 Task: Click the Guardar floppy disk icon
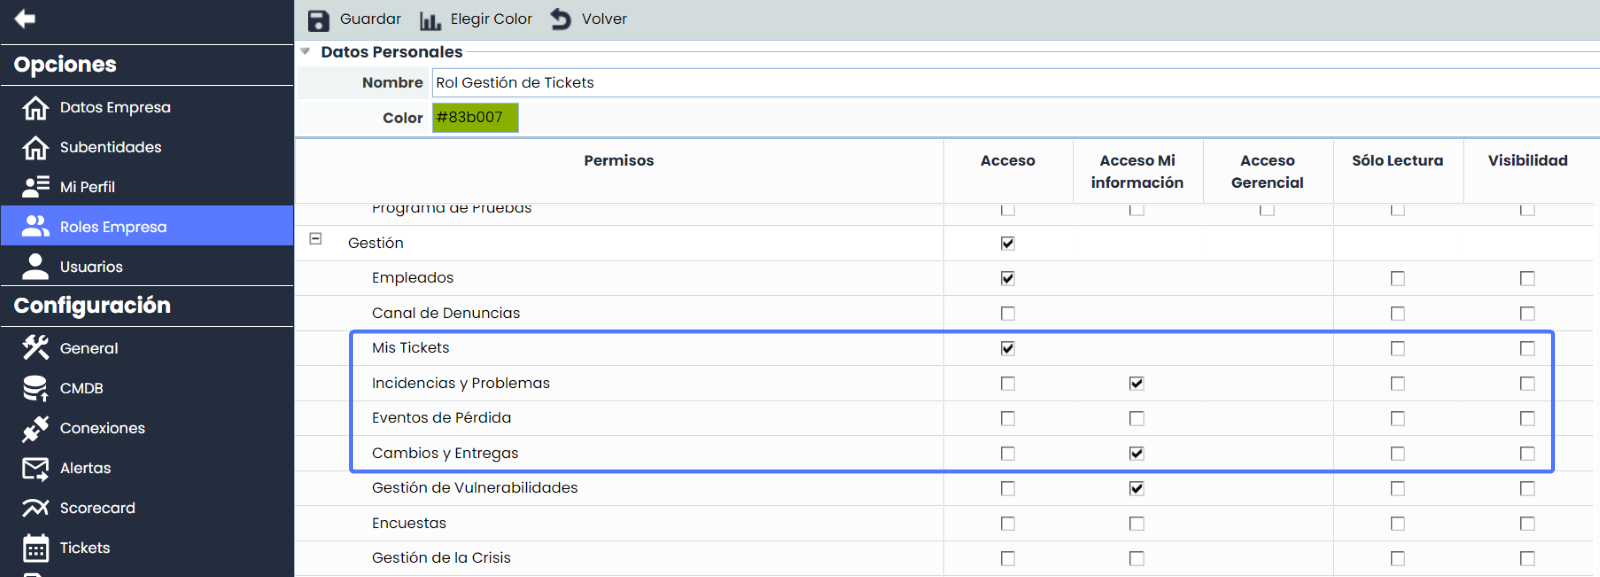[318, 20]
